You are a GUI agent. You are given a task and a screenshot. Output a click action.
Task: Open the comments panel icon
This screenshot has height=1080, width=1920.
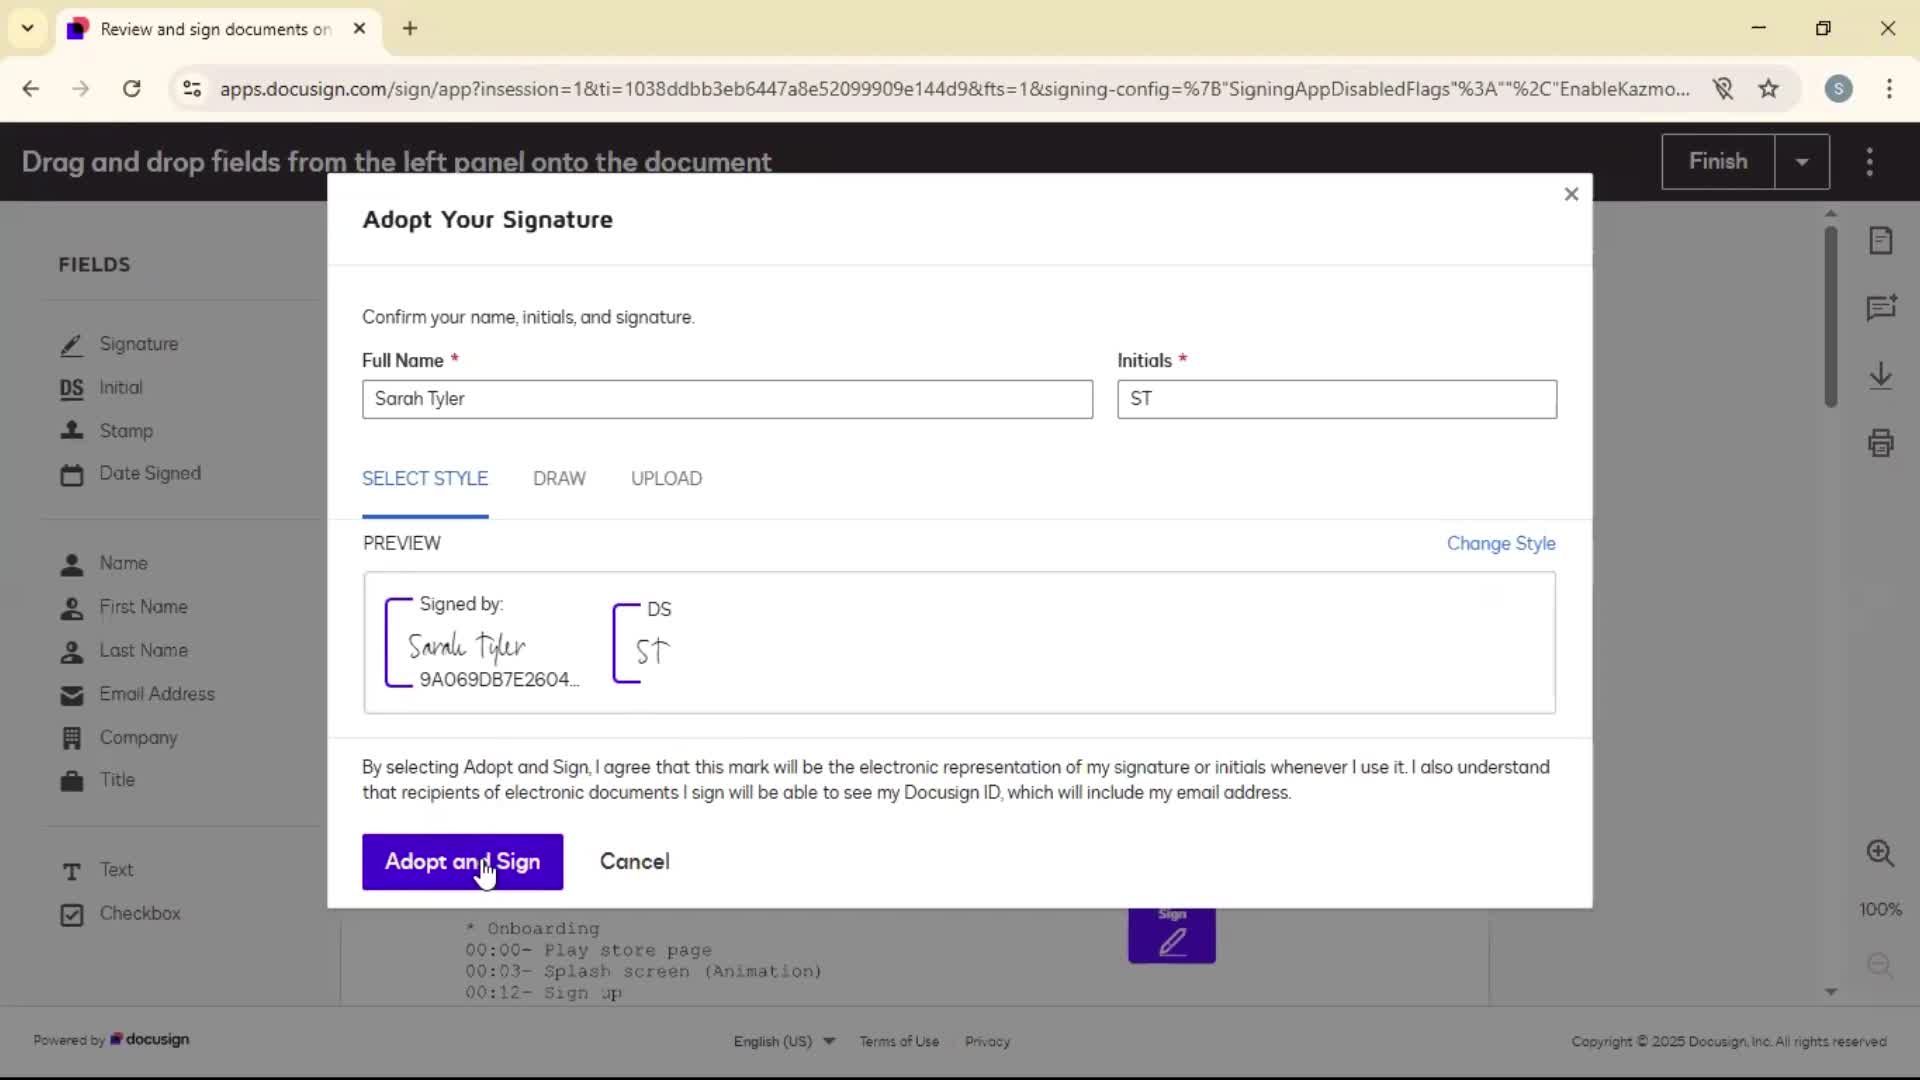1881,308
